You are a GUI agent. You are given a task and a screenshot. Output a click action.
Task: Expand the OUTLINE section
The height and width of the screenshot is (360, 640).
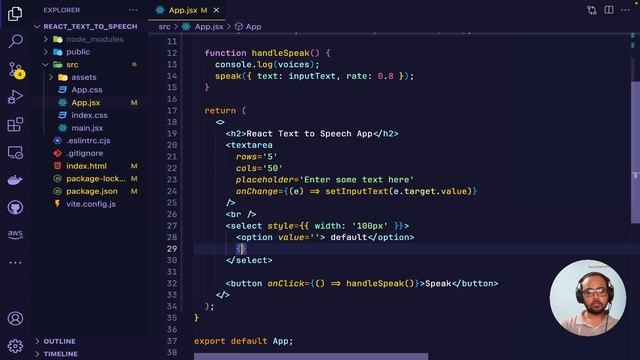point(60,341)
